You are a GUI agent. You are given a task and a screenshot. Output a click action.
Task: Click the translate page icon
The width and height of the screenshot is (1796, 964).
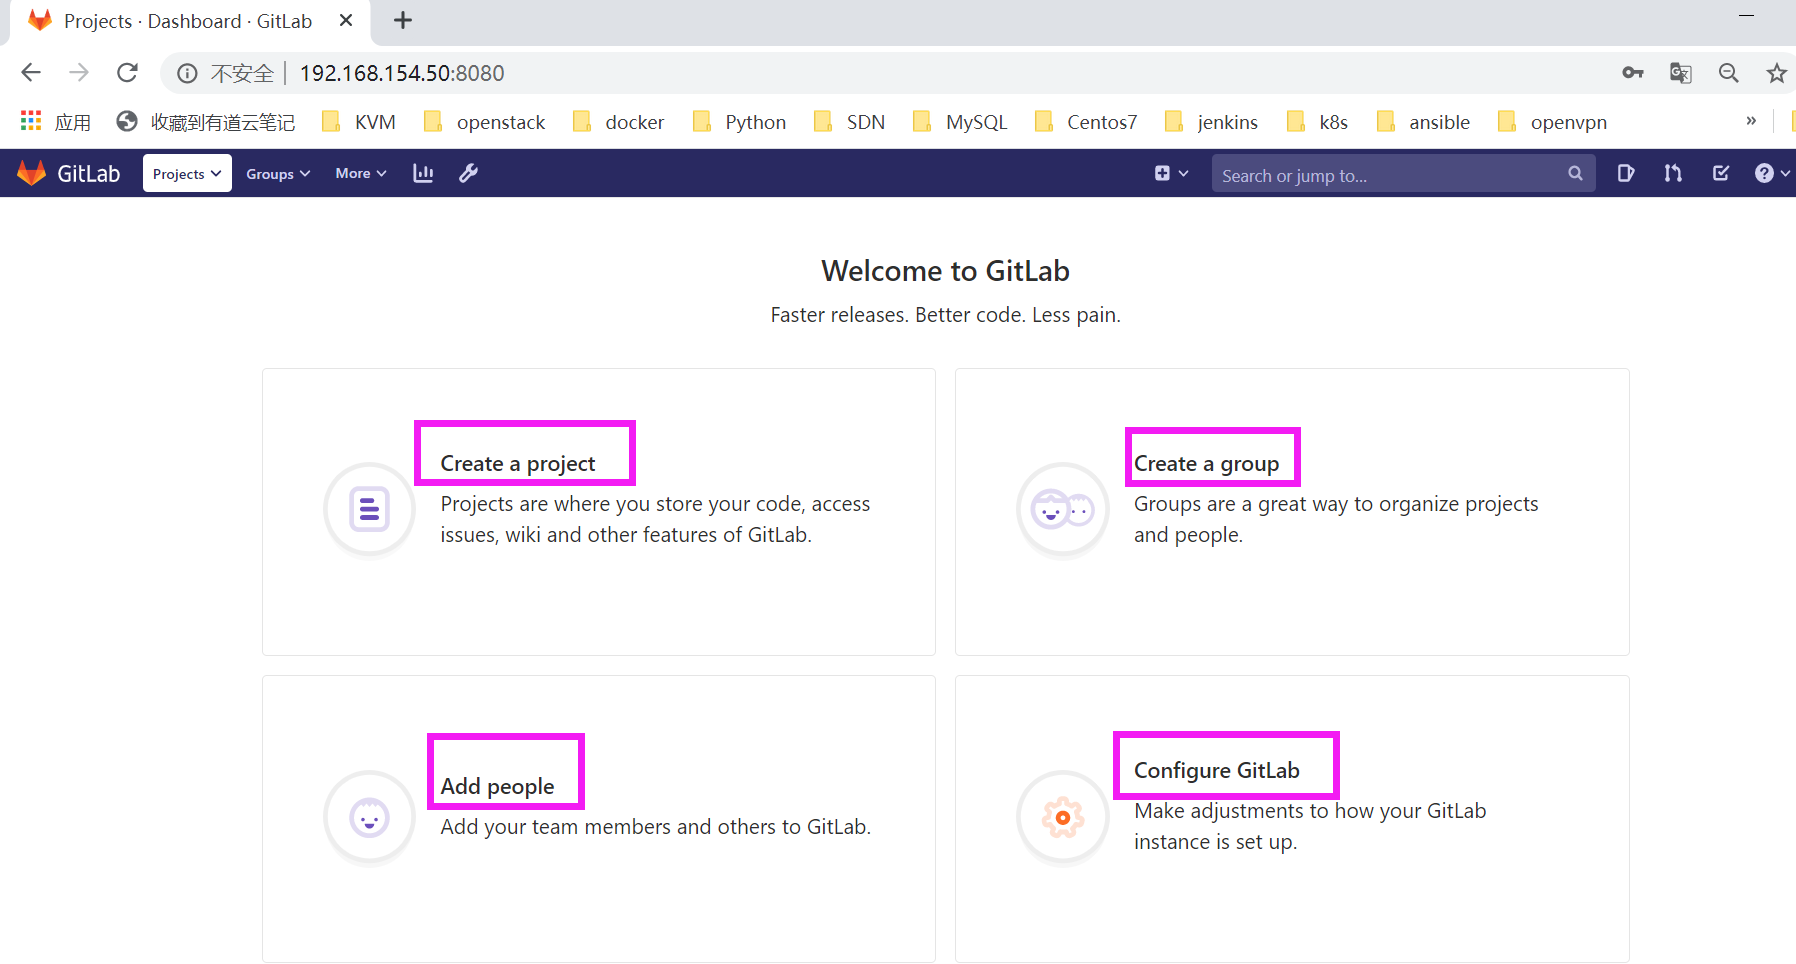click(1680, 73)
